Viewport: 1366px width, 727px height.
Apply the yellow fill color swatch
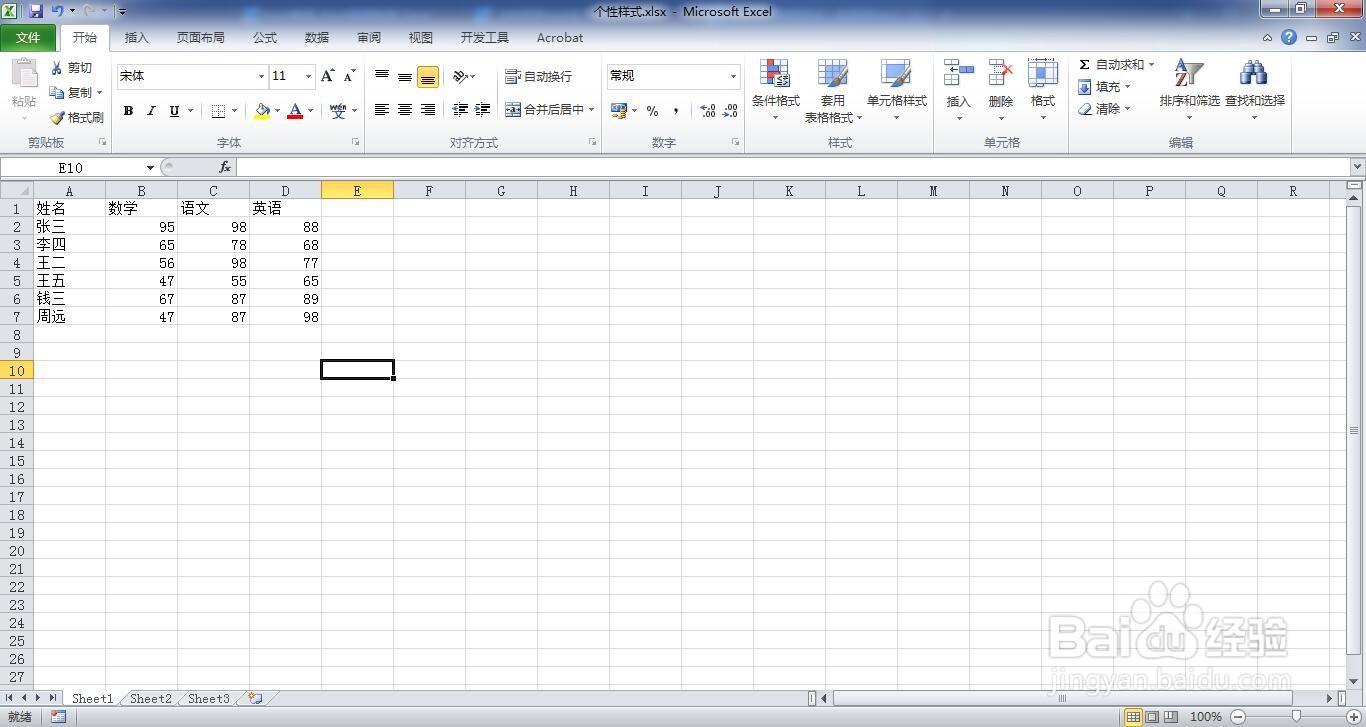coord(262,111)
